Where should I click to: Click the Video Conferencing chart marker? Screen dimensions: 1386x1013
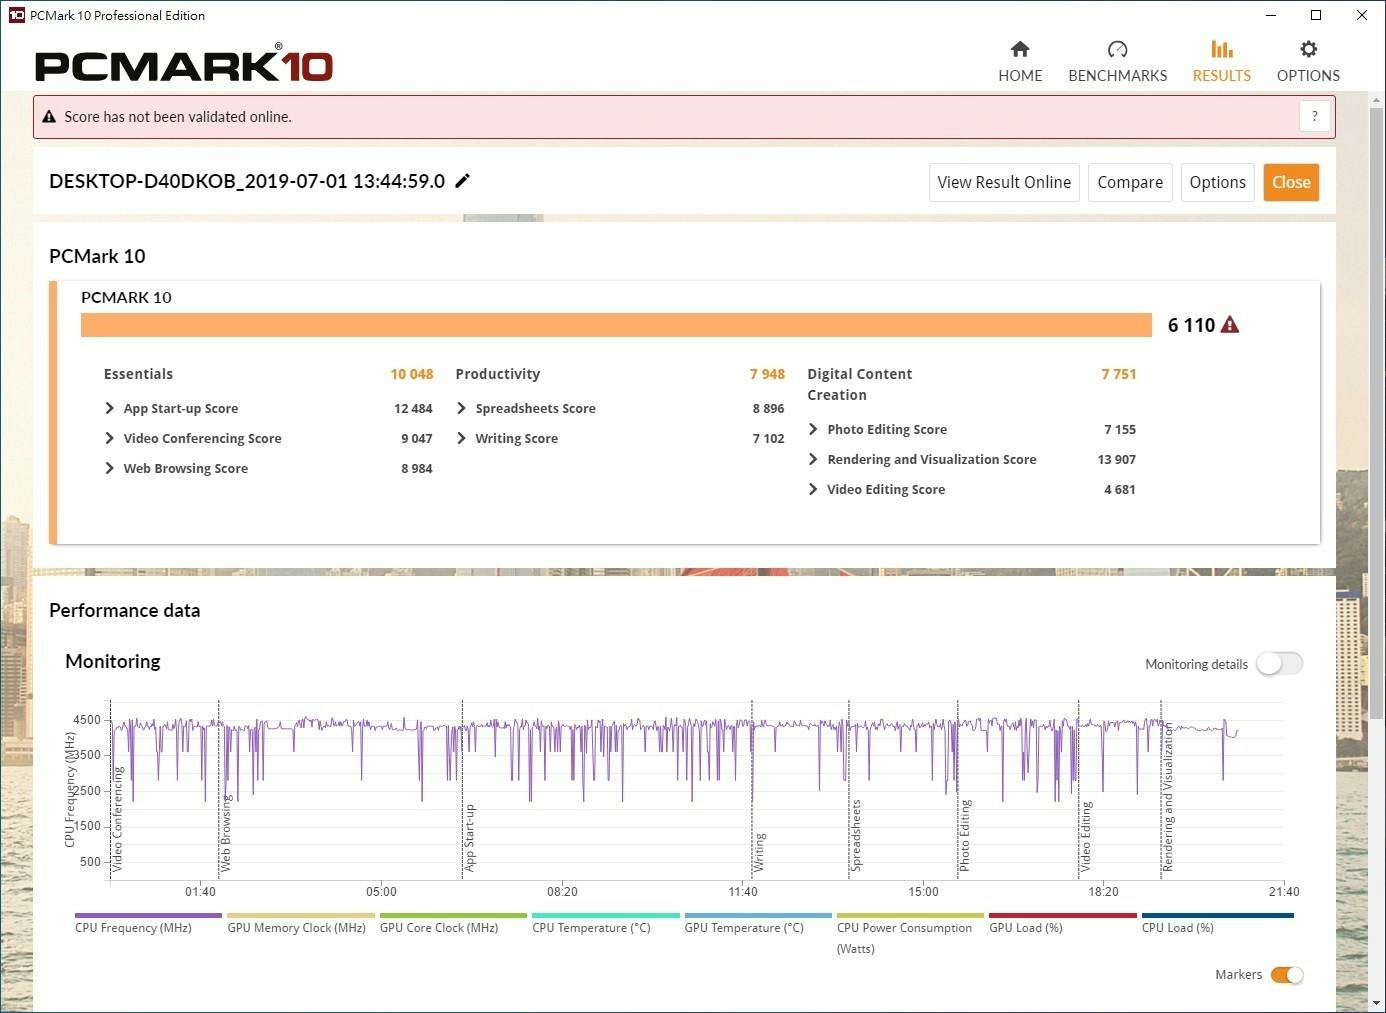click(117, 819)
